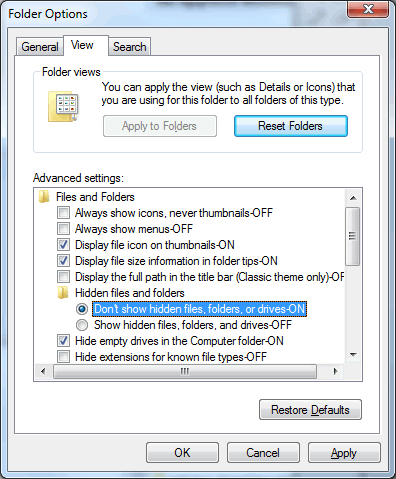The height and width of the screenshot is (479, 396).
Task: Click the horizontal scroll-right arrow
Action: [x=336, y=371]
